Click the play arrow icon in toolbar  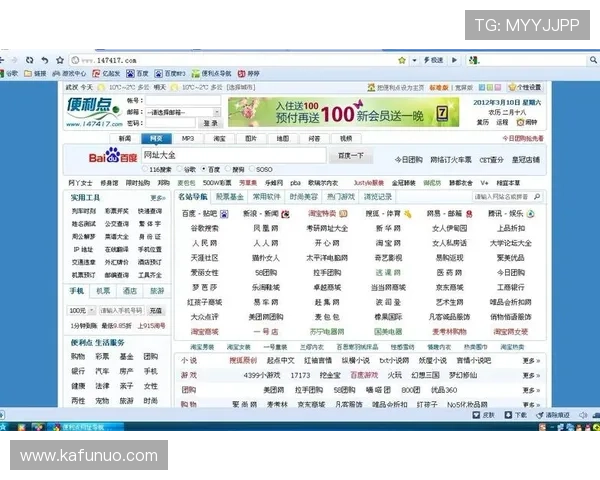(454, 60)
